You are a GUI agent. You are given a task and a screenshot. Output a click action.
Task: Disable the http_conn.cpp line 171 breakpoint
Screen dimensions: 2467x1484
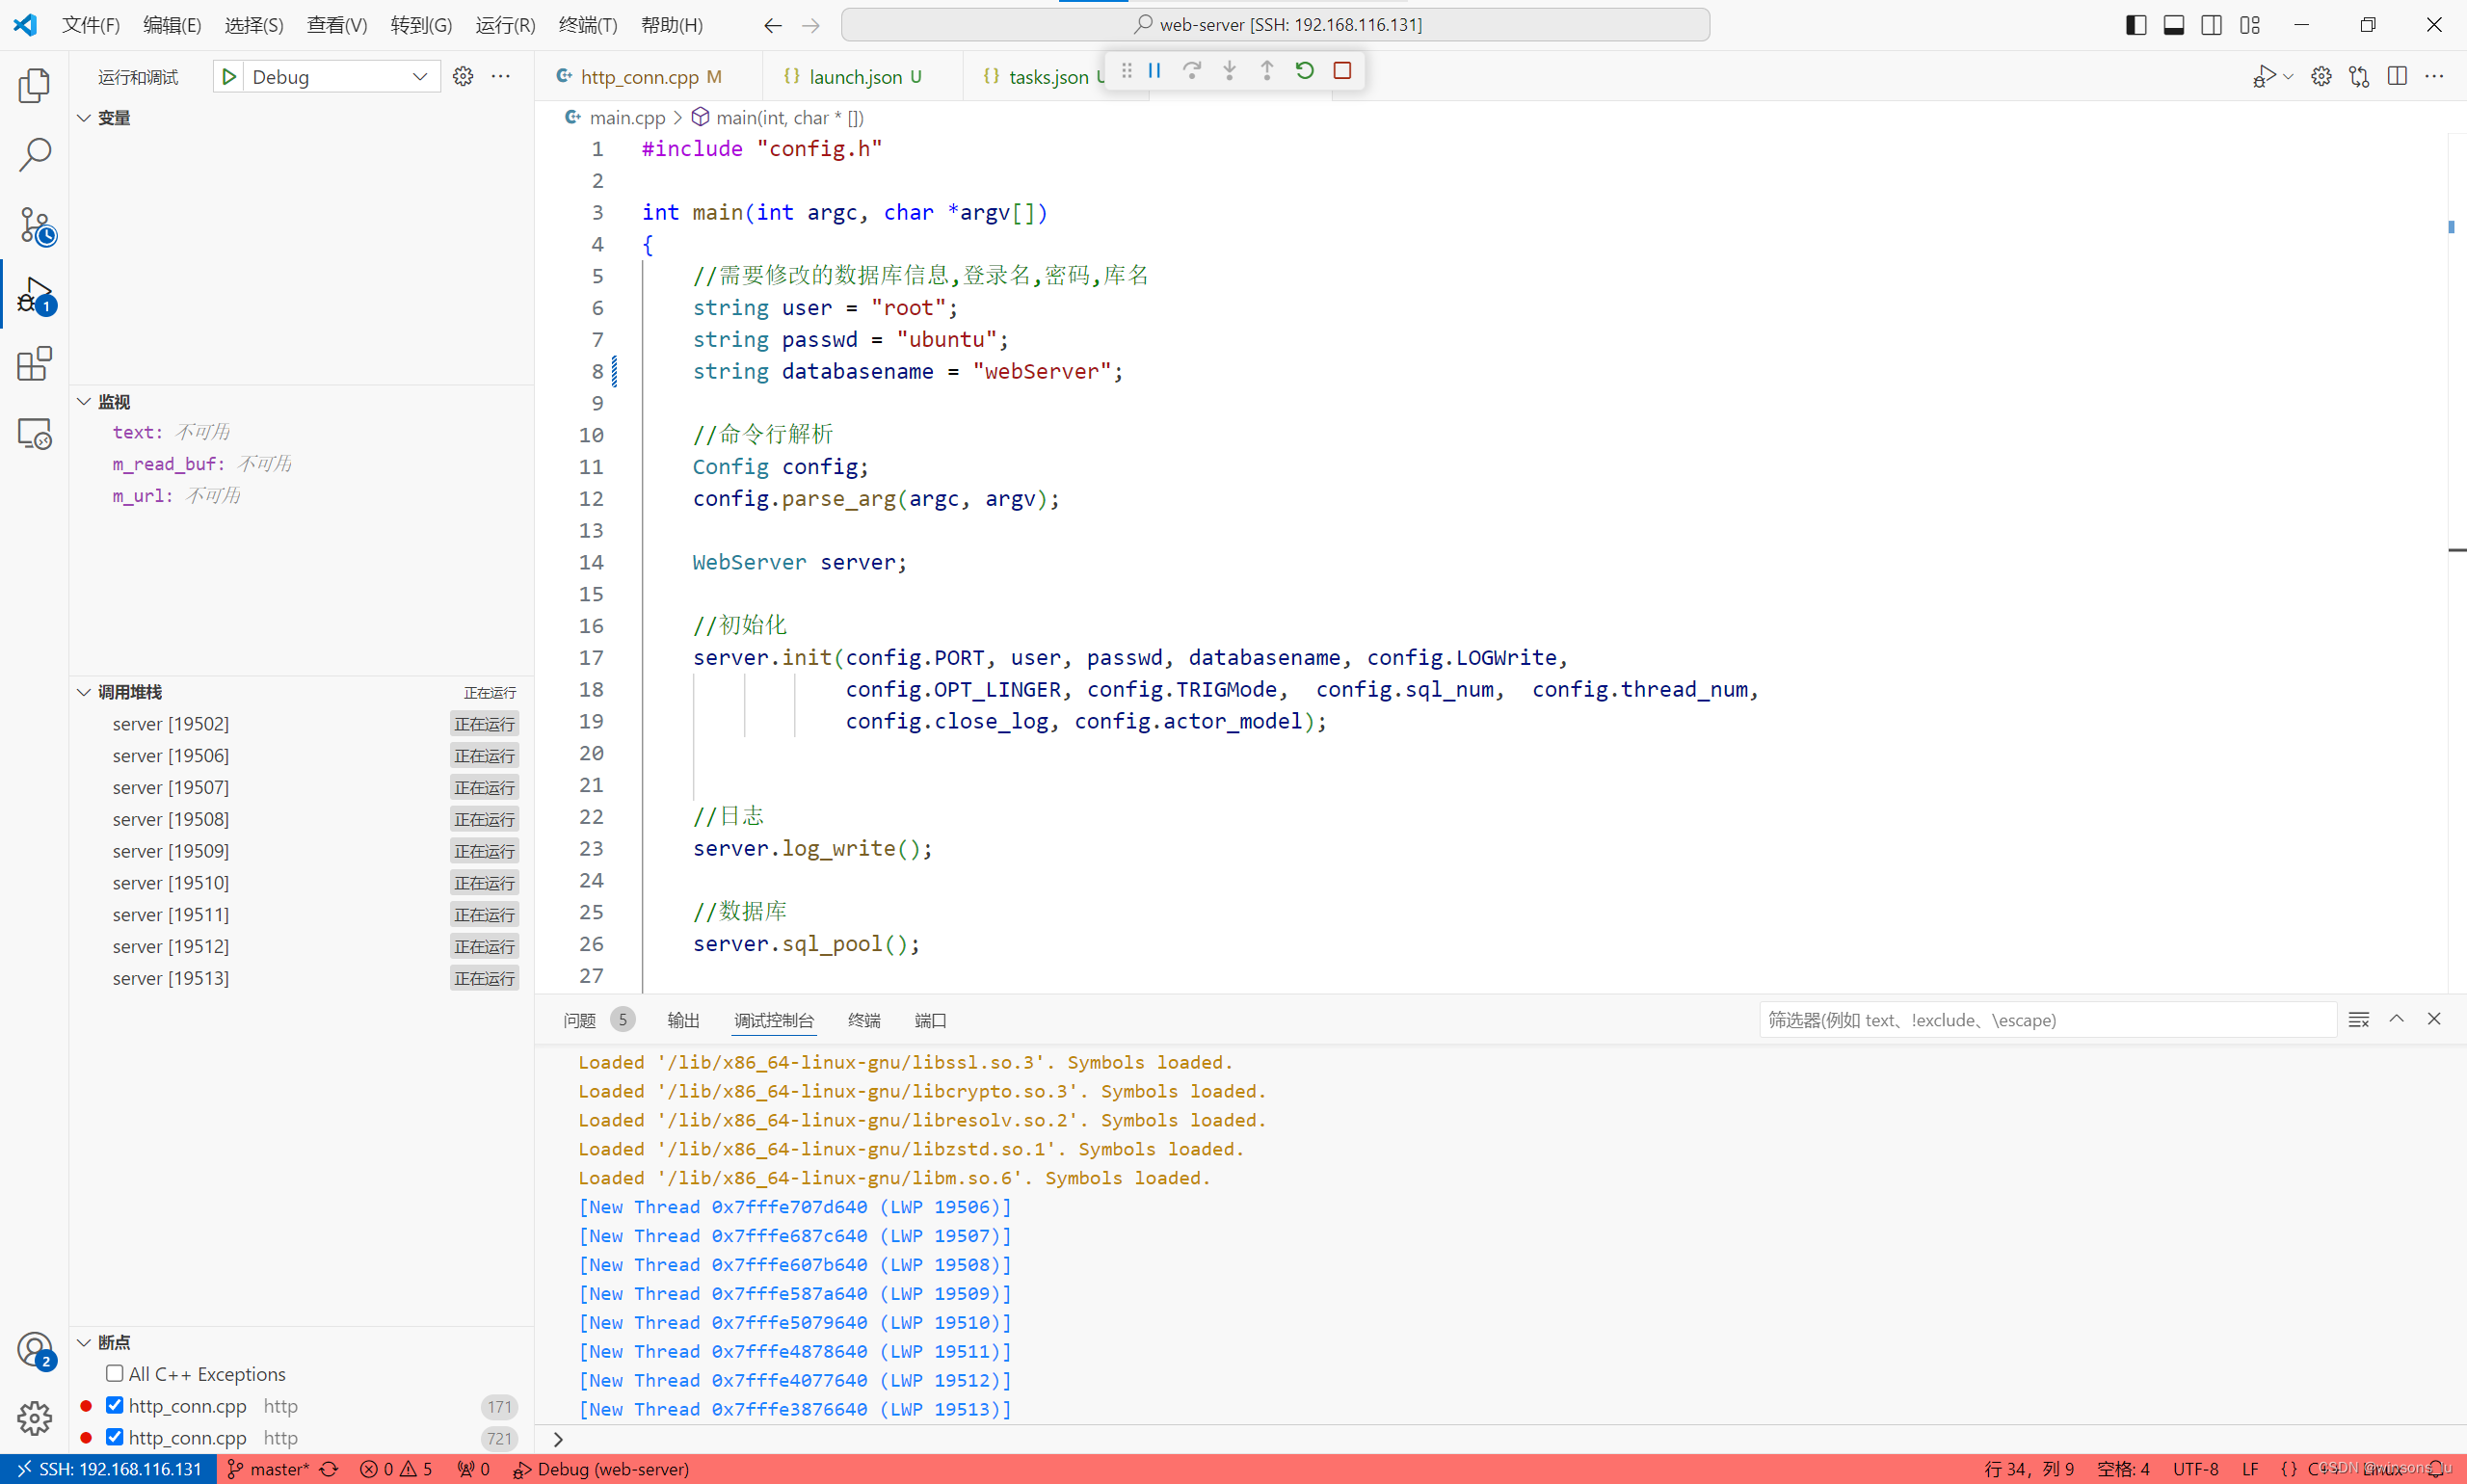click(114, 1405)
